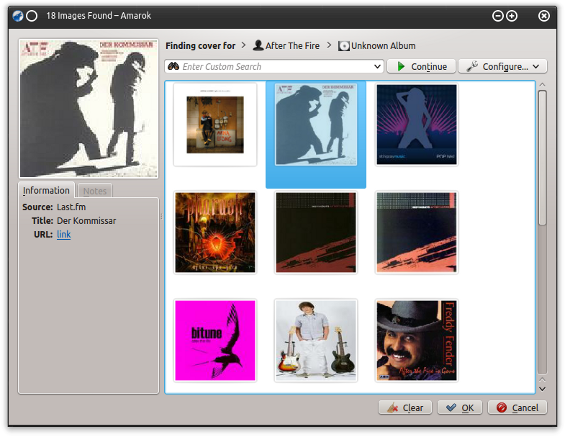Click the 'Der Kommissar' title value
Image resolution: width=565 pixels, height=437 pixels.
tap(86, 220)
